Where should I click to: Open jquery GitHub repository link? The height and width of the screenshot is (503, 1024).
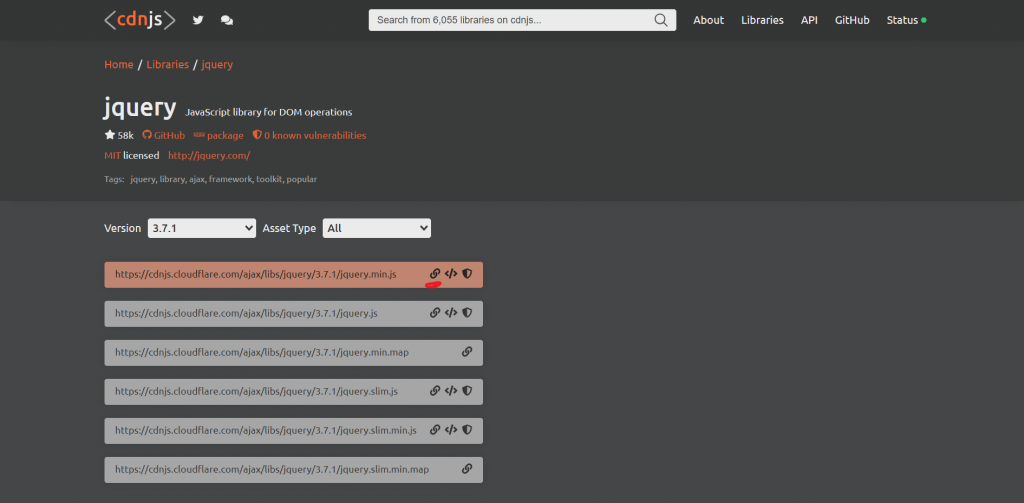click(163, 135)
